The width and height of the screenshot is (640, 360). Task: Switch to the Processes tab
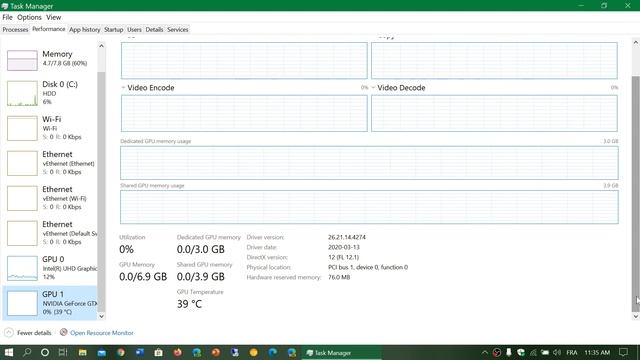15,29
